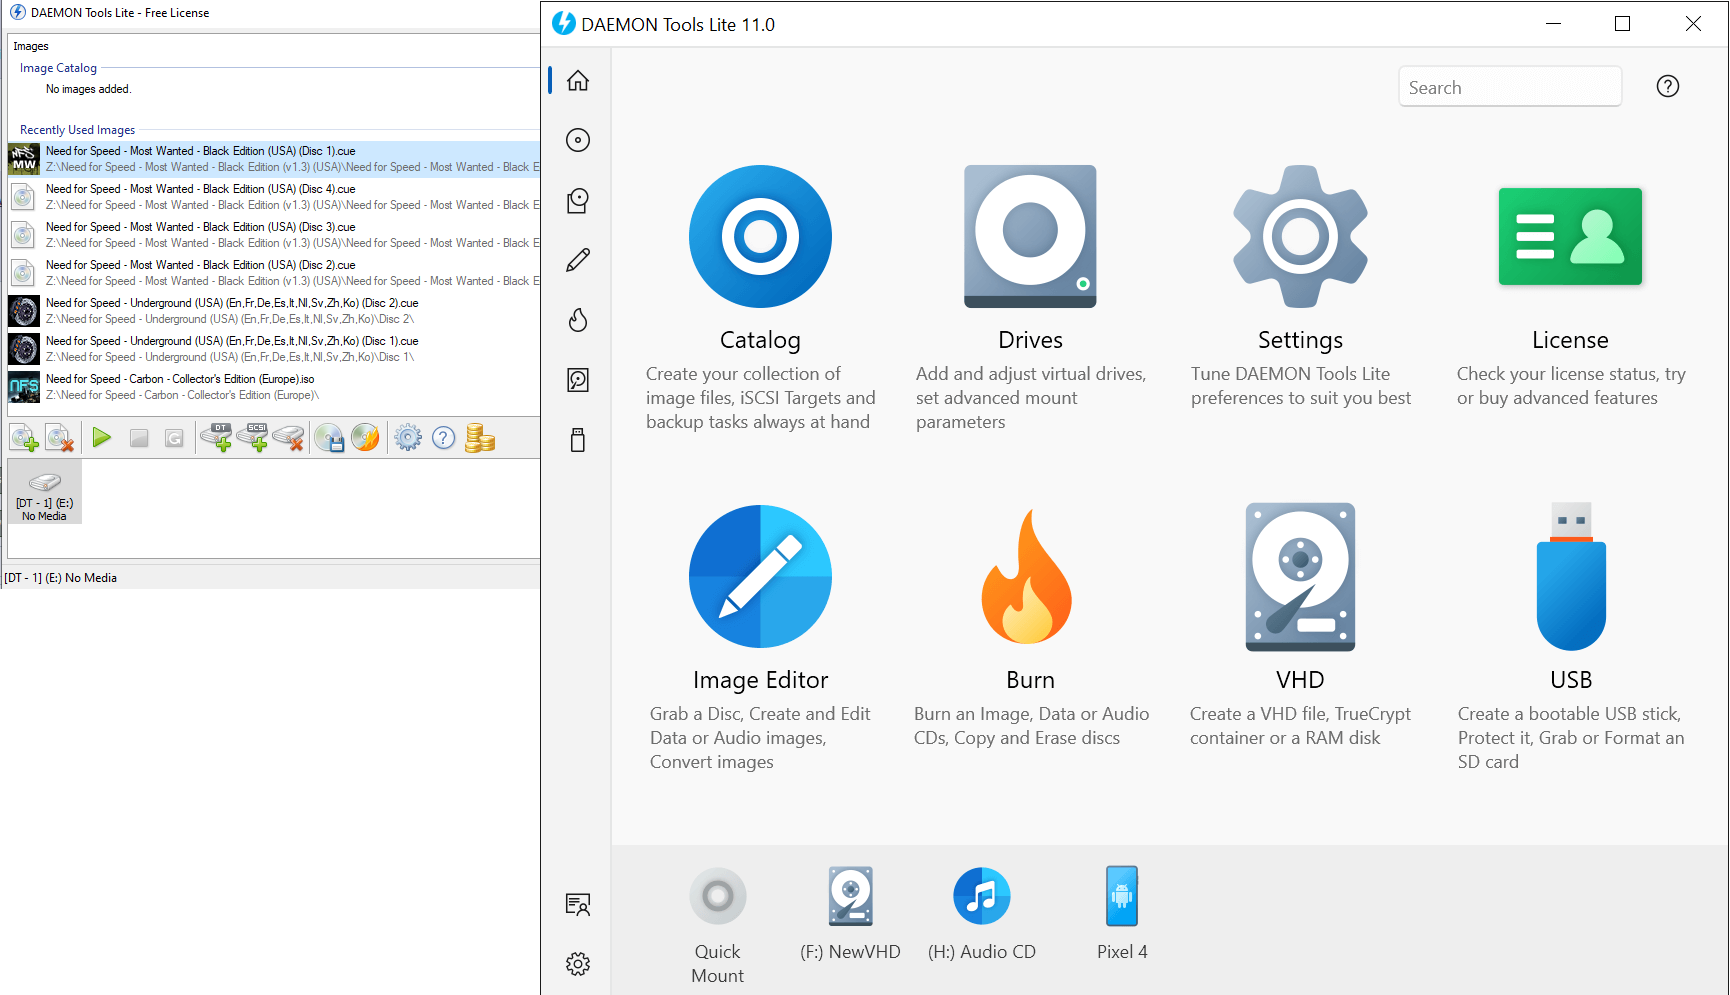The height and width of the screenshot is (995, 1730).
Task: Click the grayed-out refresh toolbar icon
Action: (x=174, y=438)
